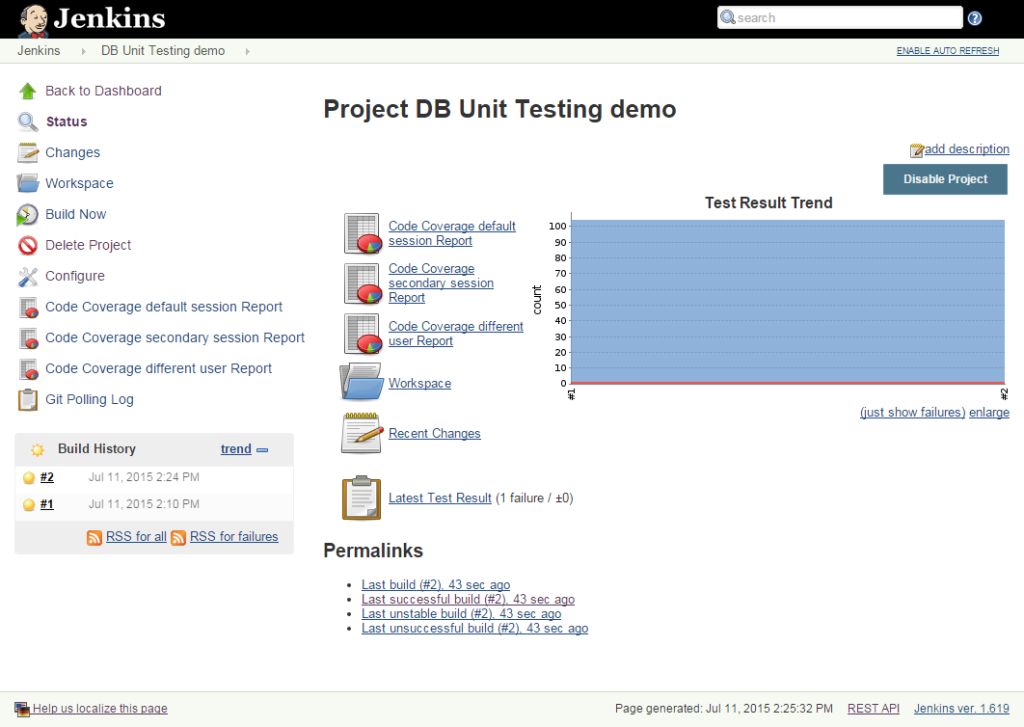Click the Jenkins butler logo icon
Screen dimensions: 1024x727
(x=33, y=20)
